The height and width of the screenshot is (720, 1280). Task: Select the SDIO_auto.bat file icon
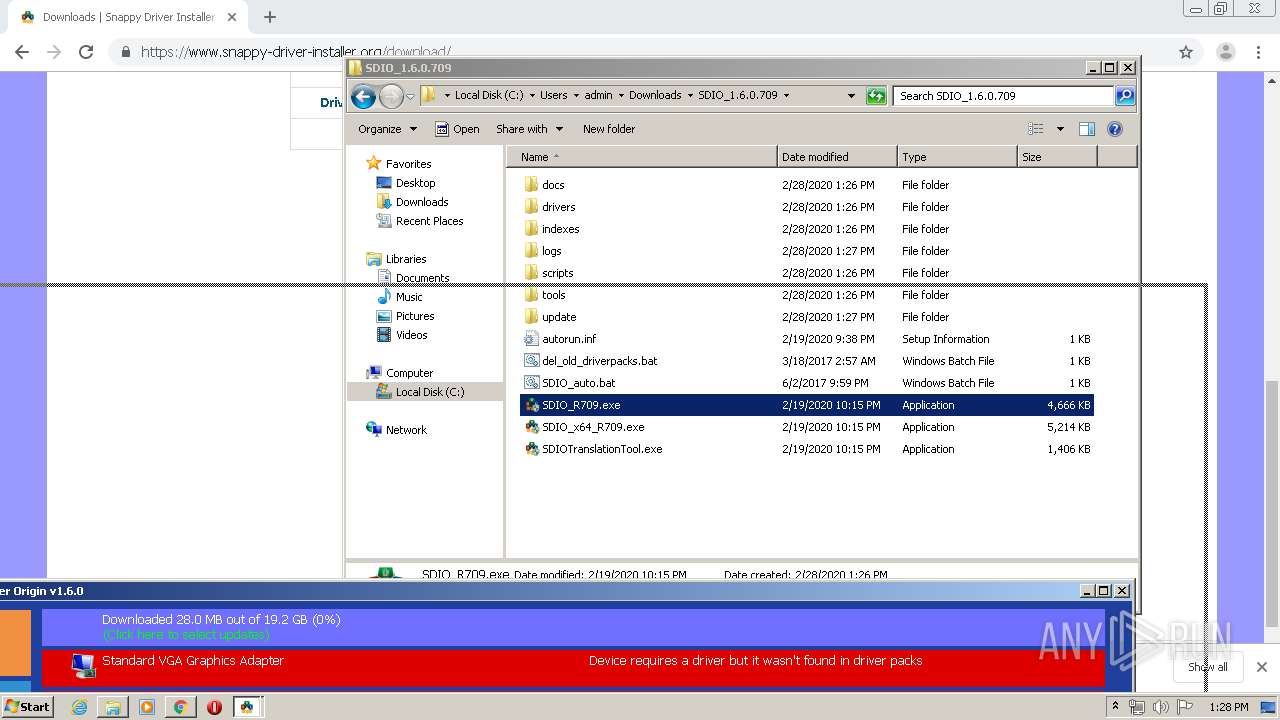[x=531, y=383]
